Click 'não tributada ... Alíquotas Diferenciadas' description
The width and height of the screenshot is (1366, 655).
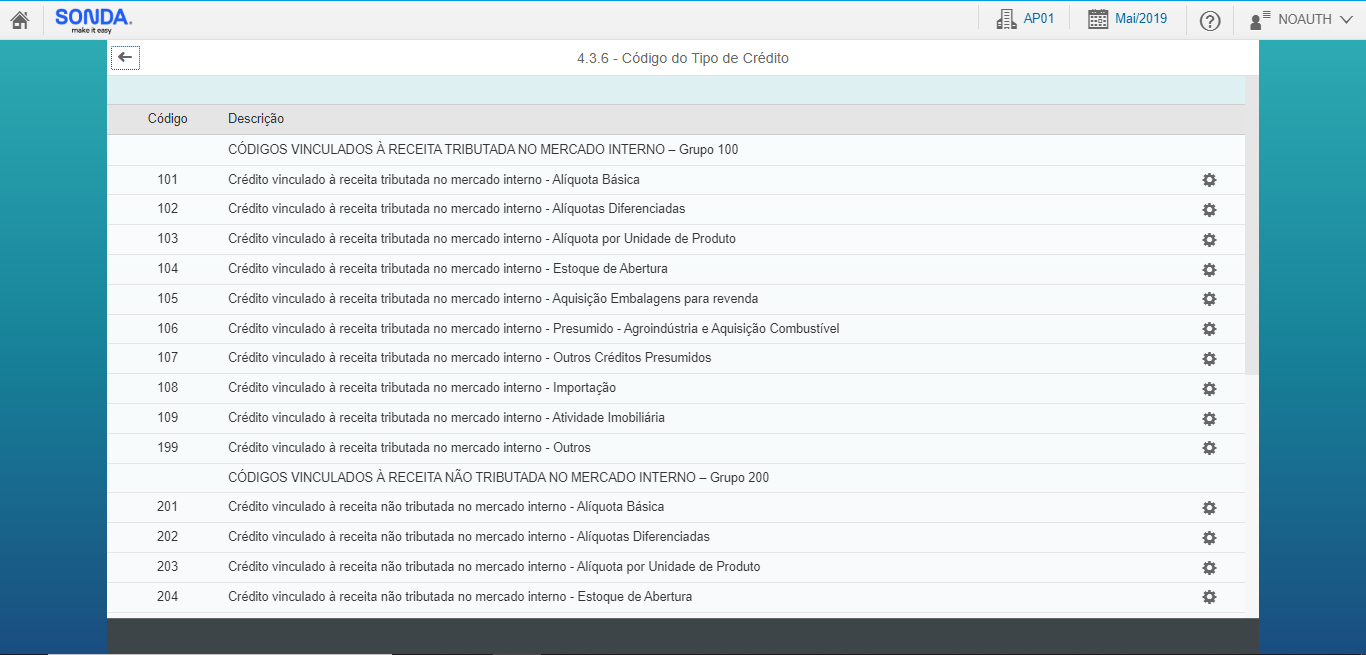pos(469,537)
